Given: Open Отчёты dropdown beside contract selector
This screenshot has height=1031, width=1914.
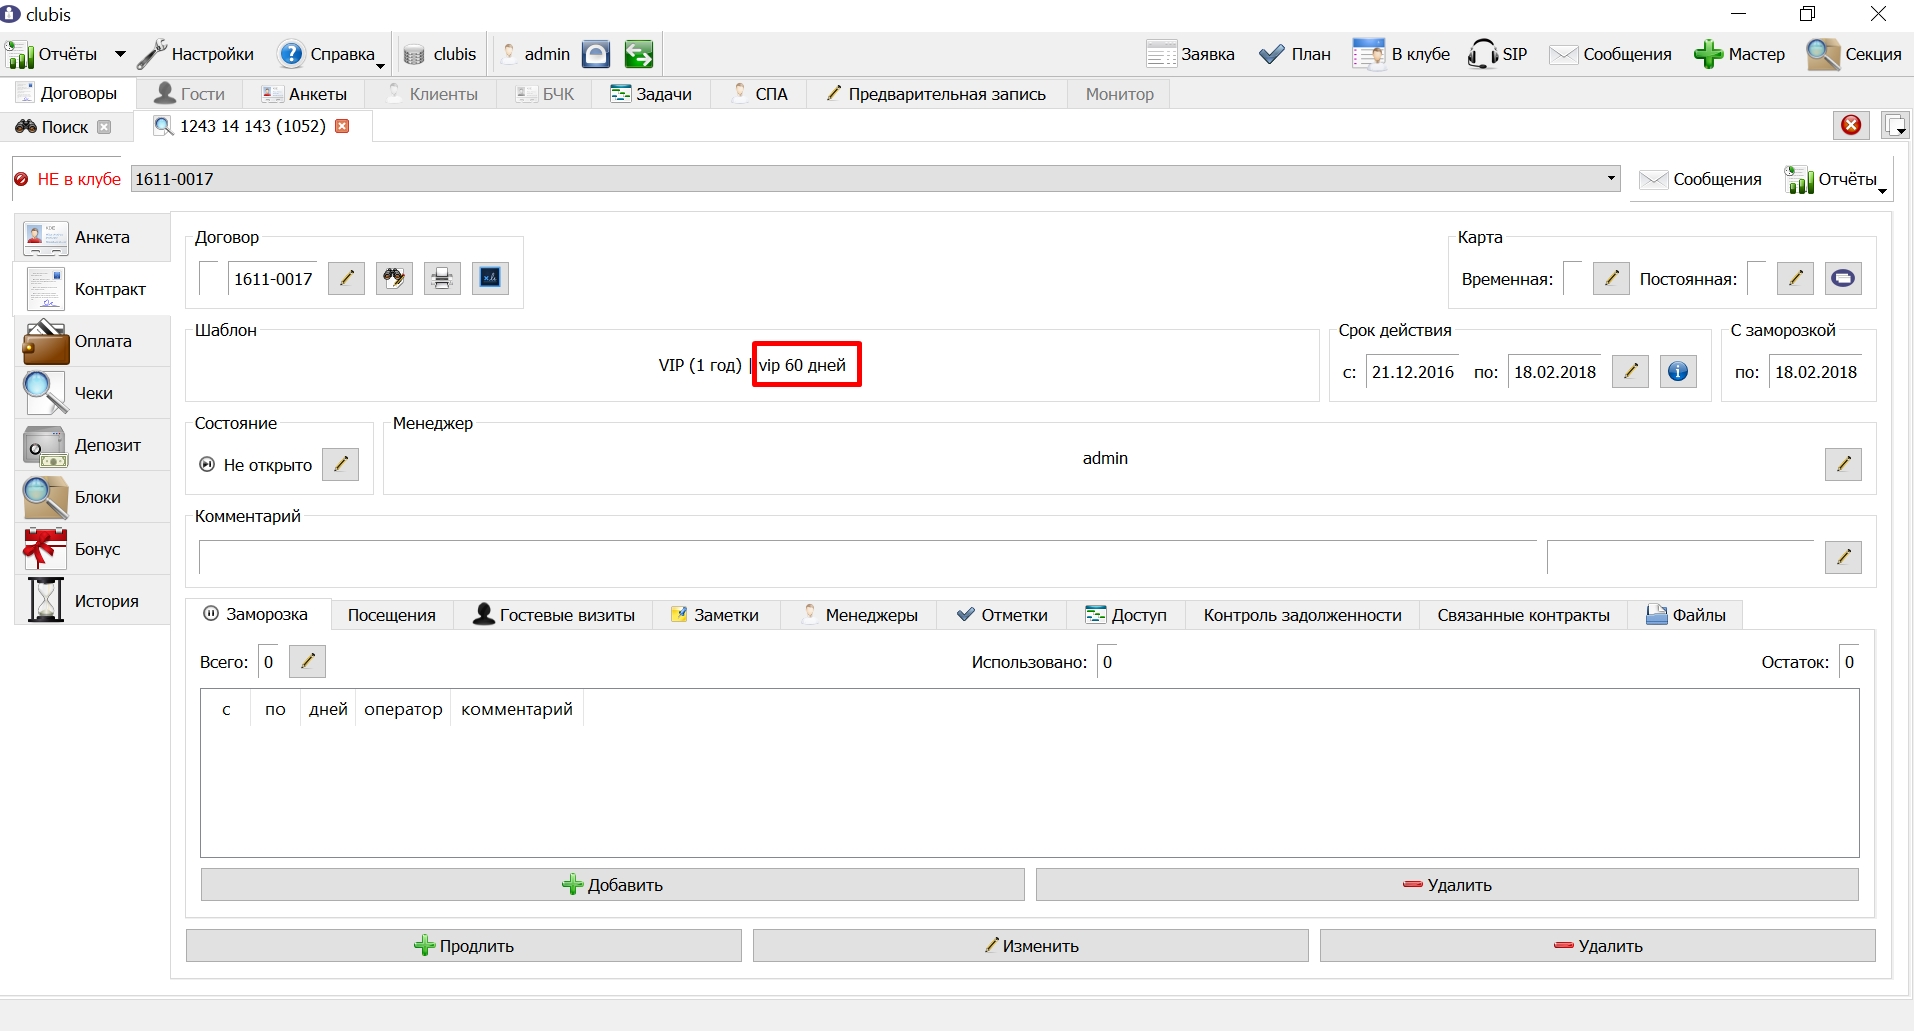Looking at the screenshot, I should tap(1836, 179).
